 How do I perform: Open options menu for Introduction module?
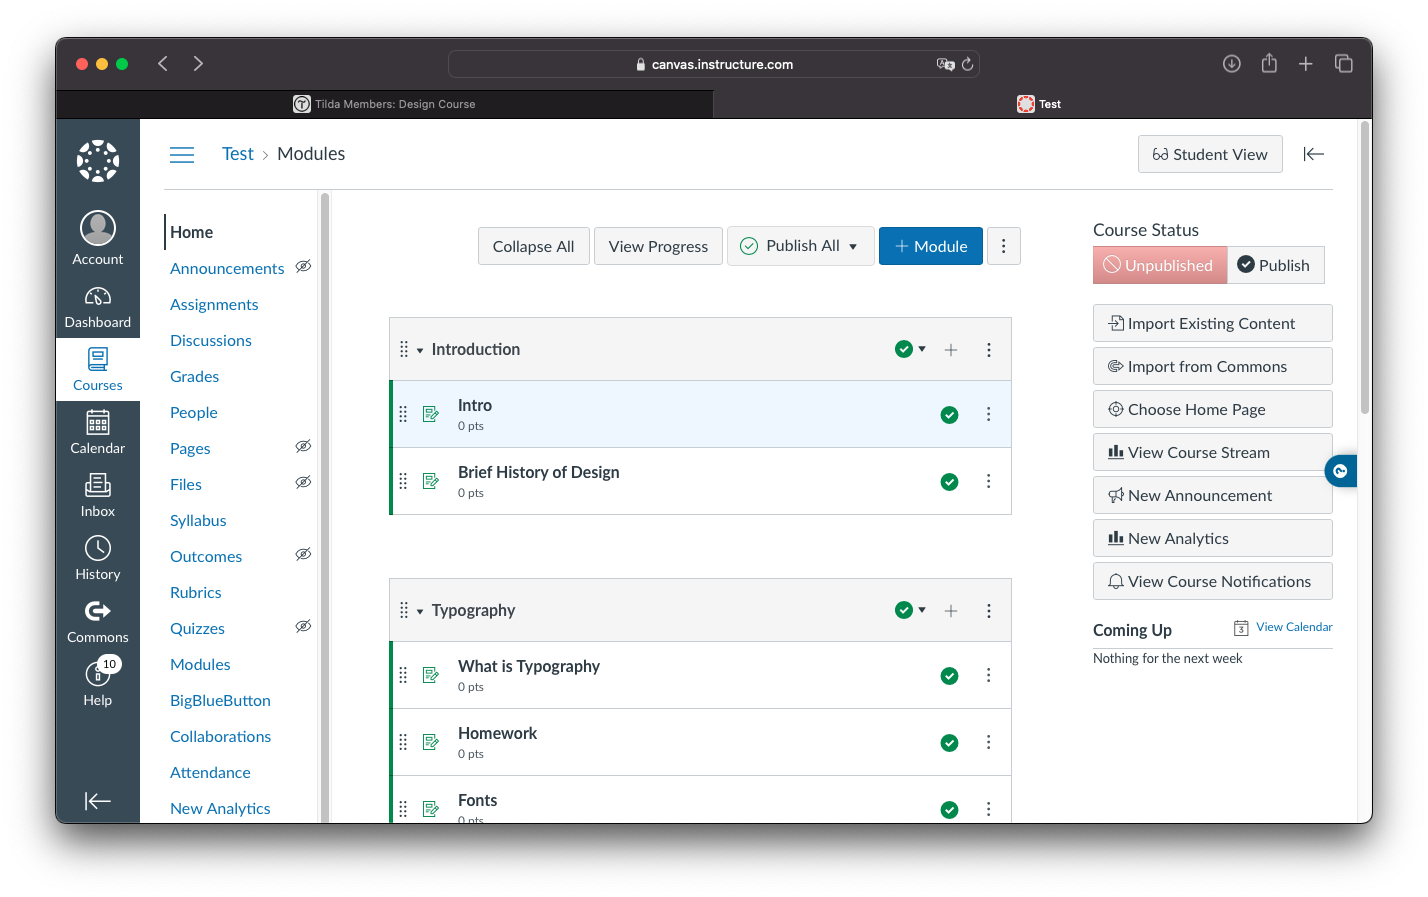coord(989,349)
